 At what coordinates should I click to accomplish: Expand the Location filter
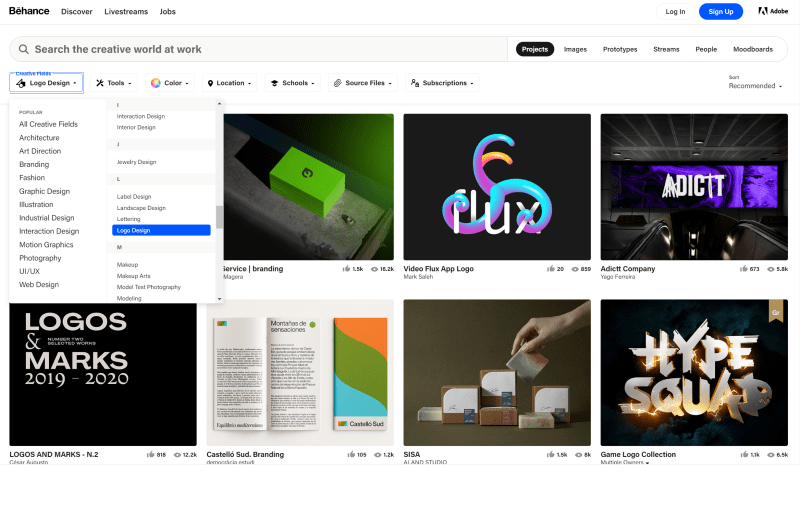[230, 83]
